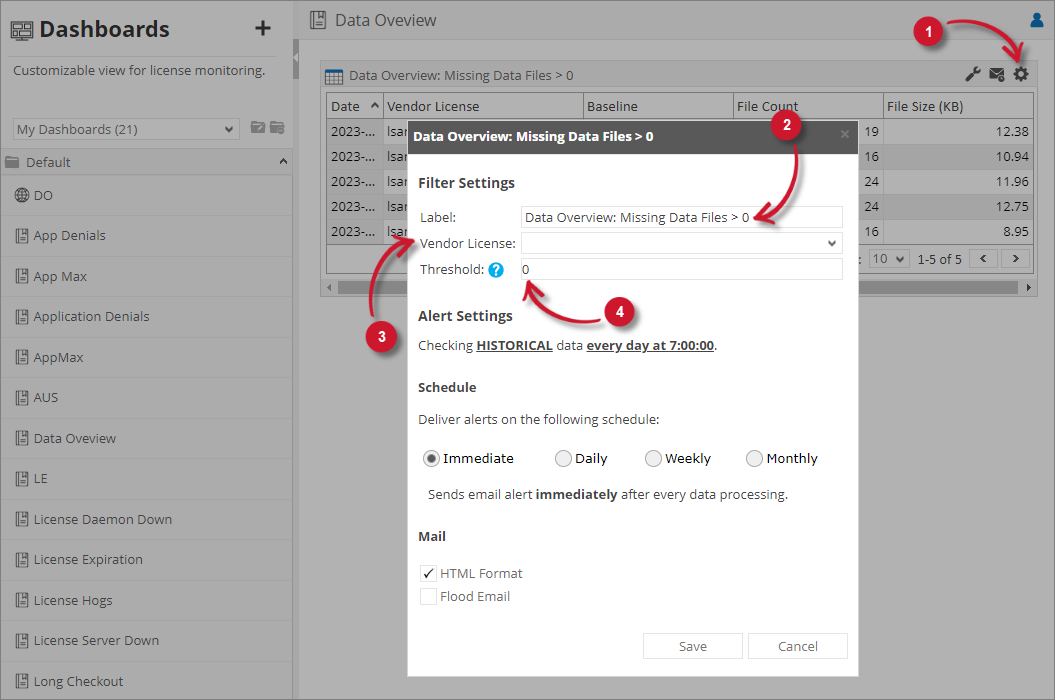Open AppMax dashboard
This screenshot has width=1055, height=700.
147,357
